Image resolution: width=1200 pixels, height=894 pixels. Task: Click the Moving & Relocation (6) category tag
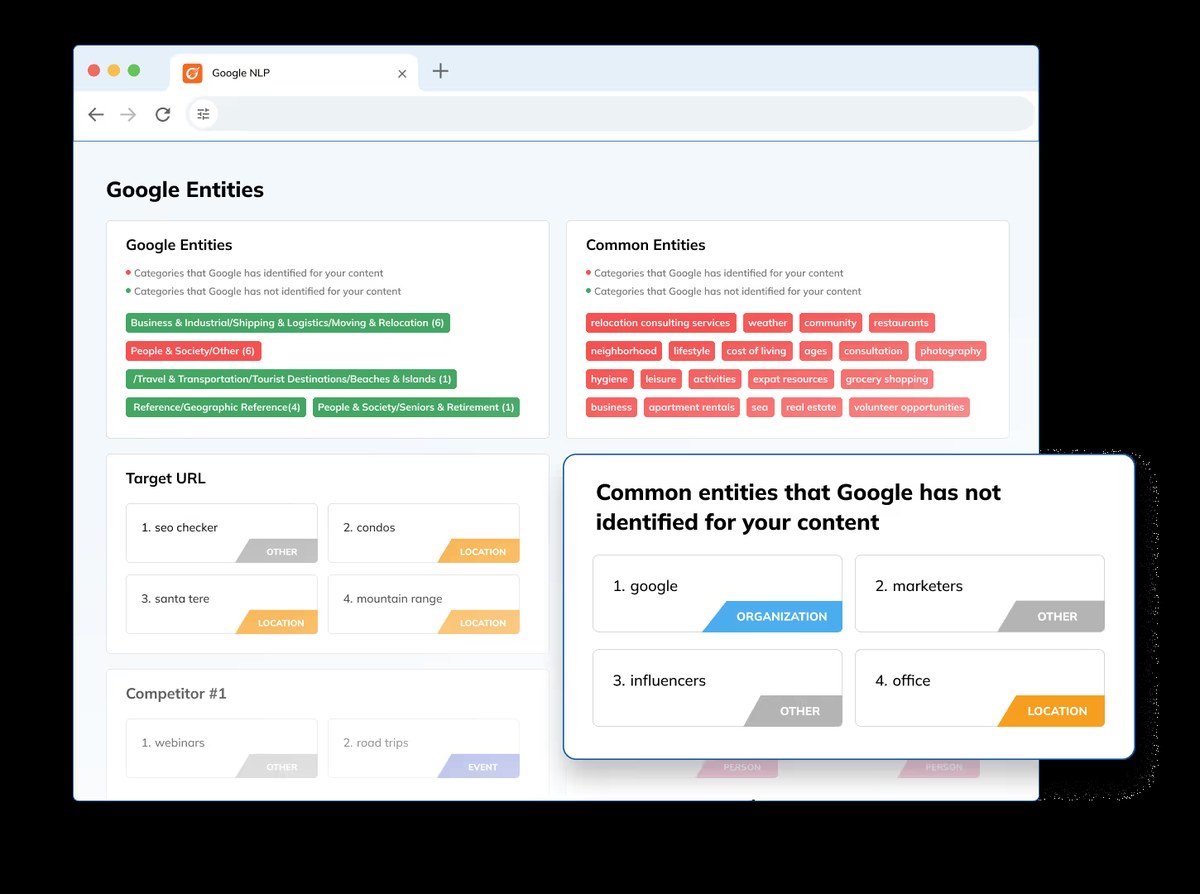(x=288, y=323)
